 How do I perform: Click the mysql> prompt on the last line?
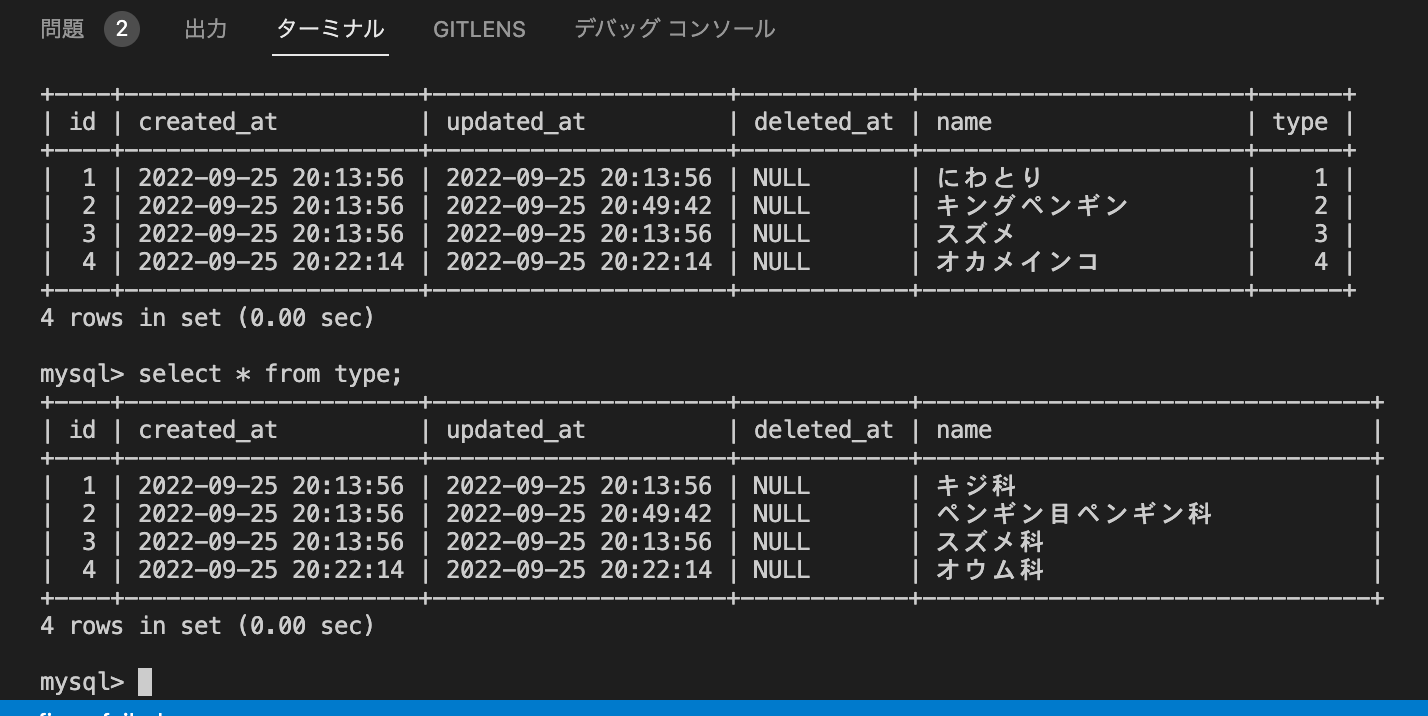82,681
